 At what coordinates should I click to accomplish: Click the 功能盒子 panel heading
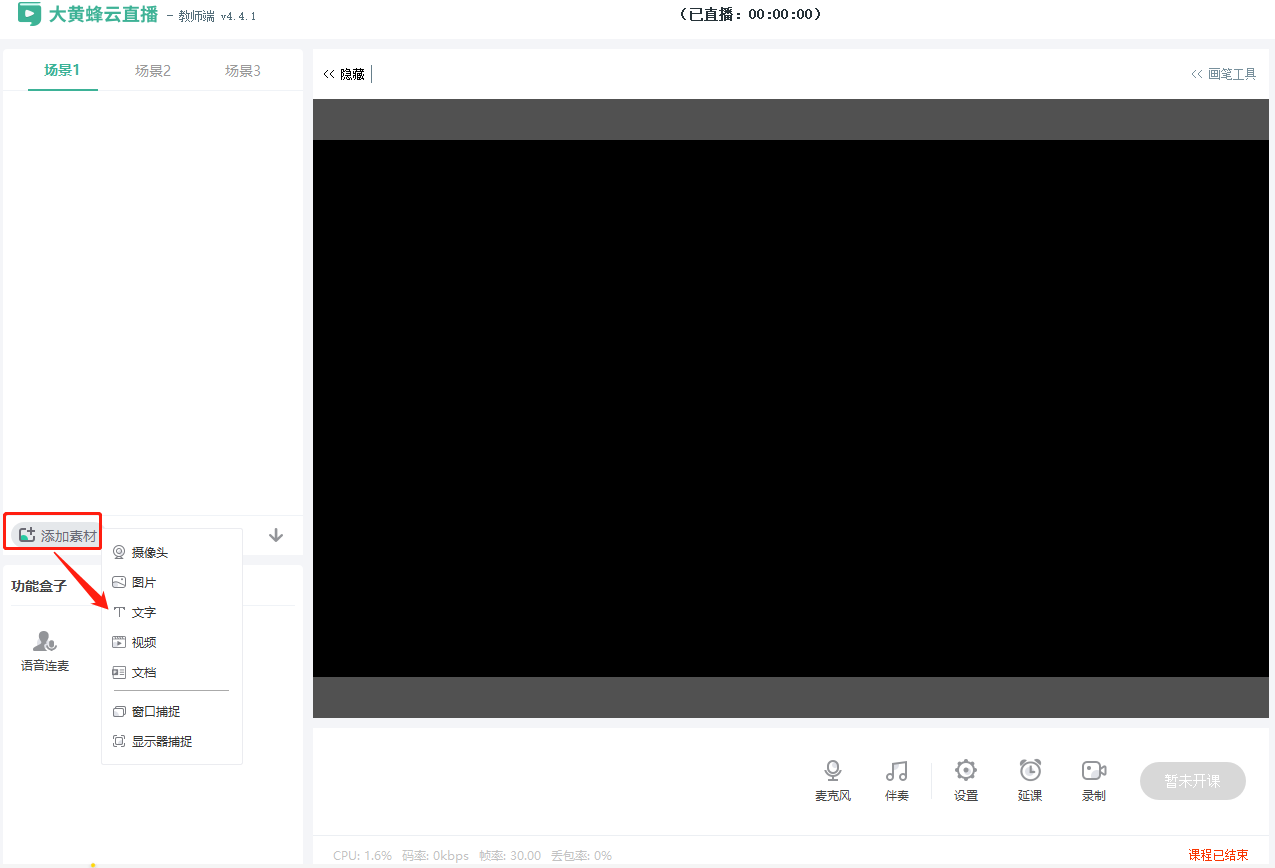coord(39,586)
